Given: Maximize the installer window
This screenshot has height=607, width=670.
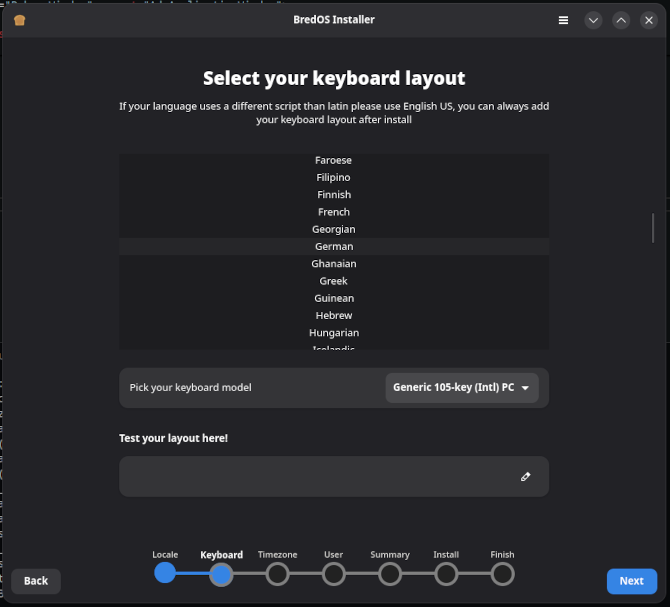Looking at the screenshot, I should (x=621, y=20).
